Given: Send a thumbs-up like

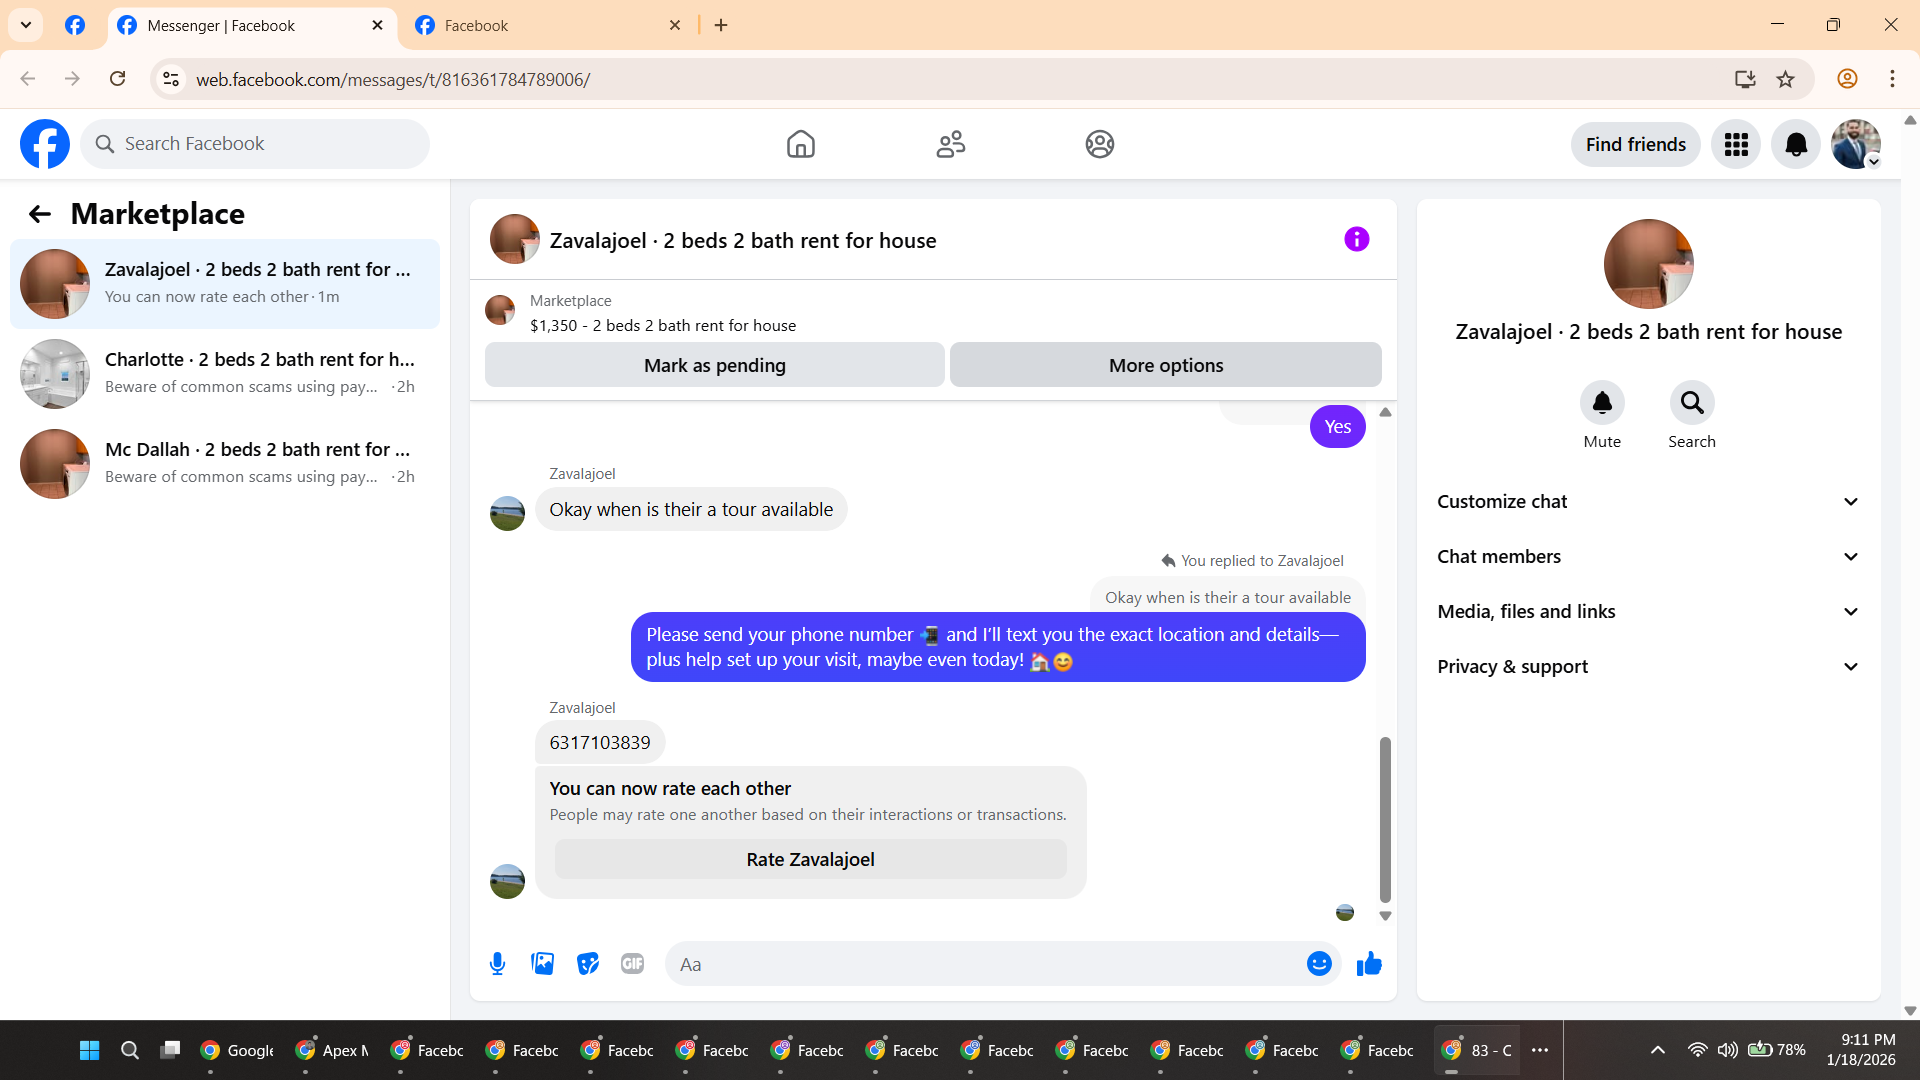Looking at the screenshot, I should point(1369,964).
